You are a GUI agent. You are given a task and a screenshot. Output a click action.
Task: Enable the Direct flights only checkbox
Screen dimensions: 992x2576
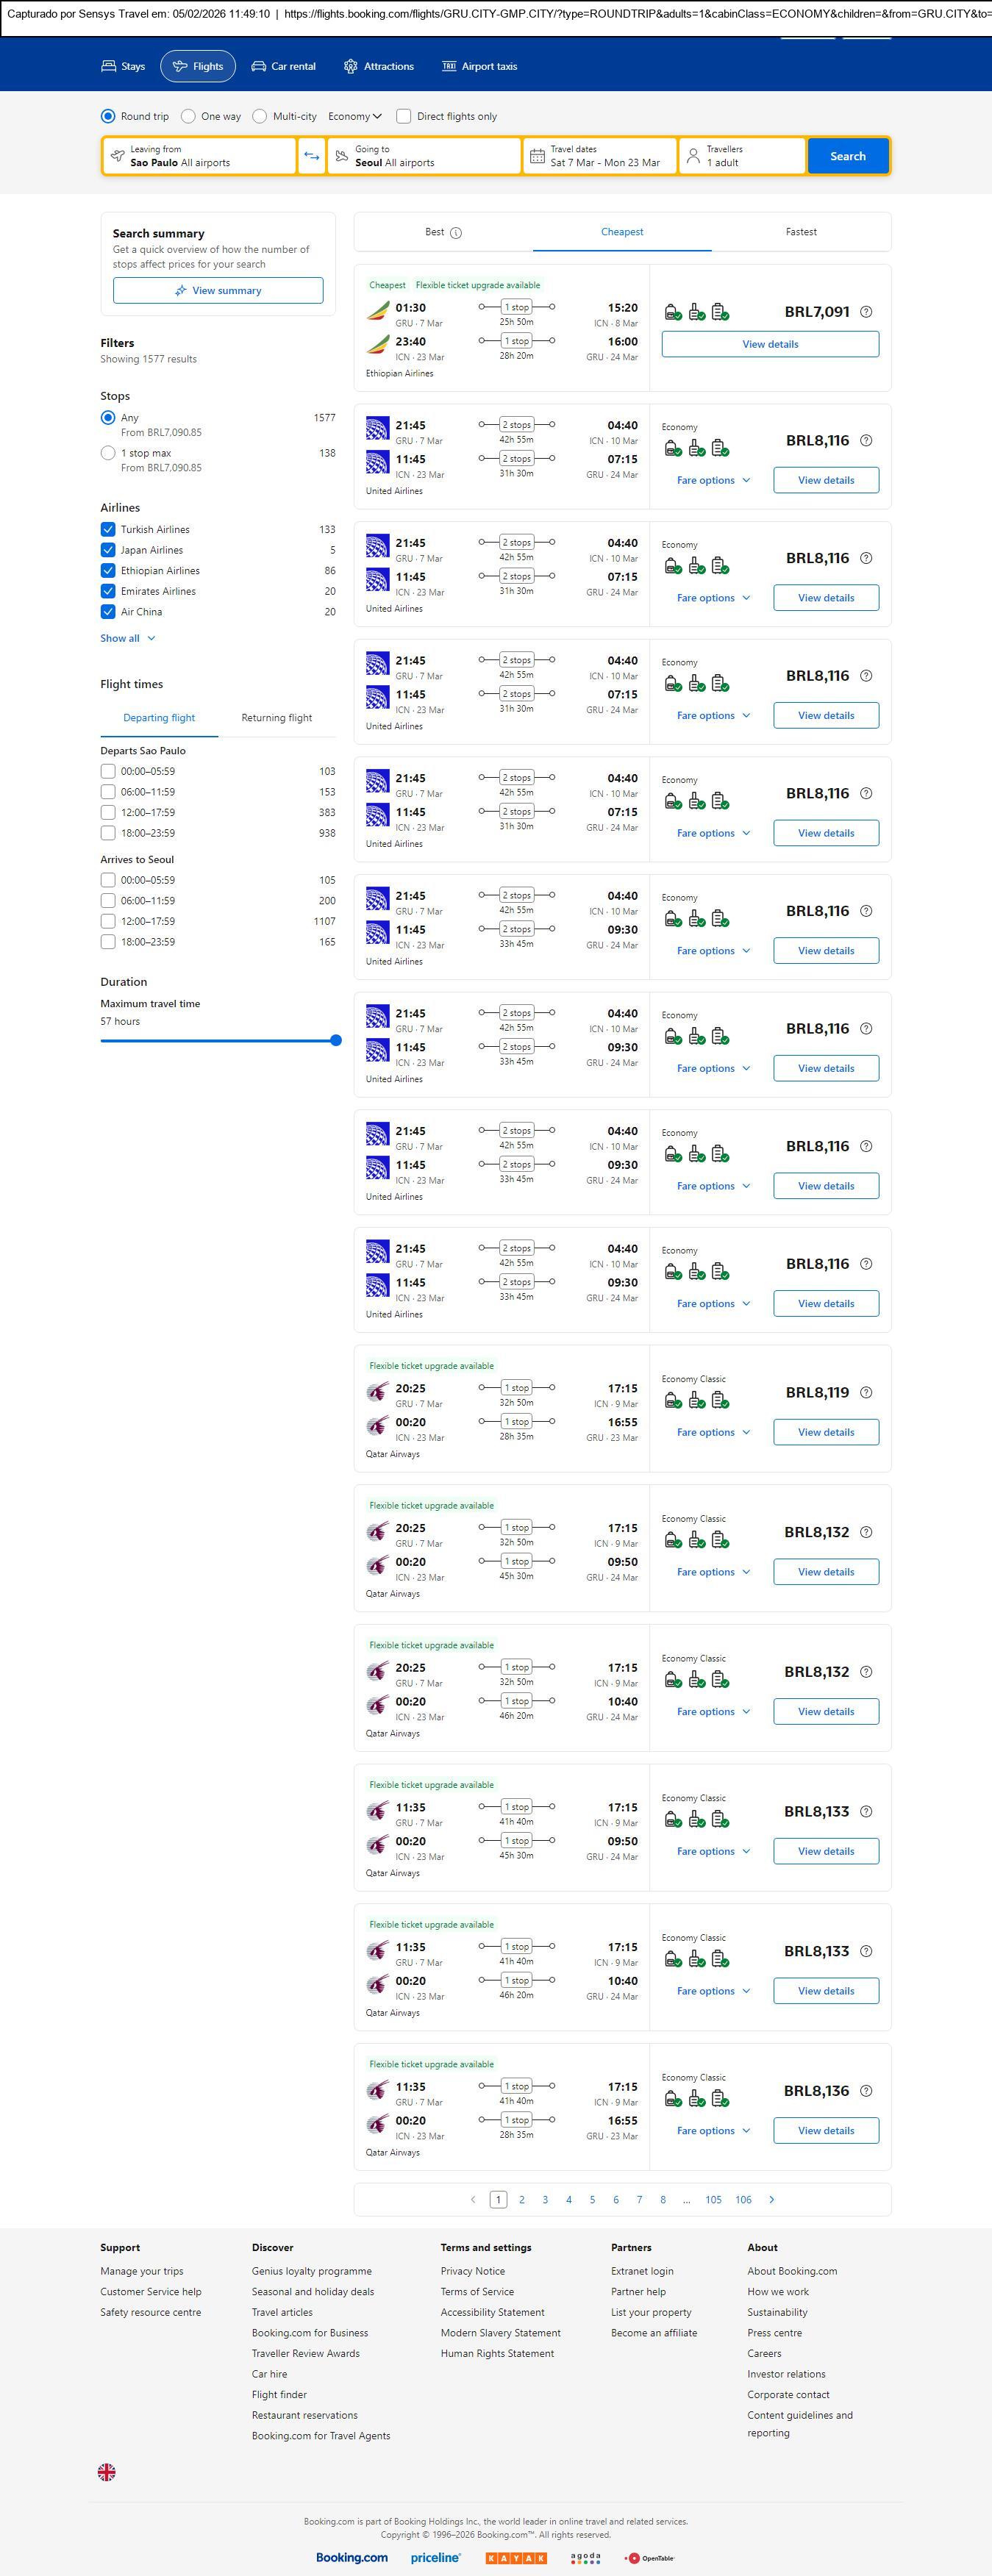tap(404, 116)
